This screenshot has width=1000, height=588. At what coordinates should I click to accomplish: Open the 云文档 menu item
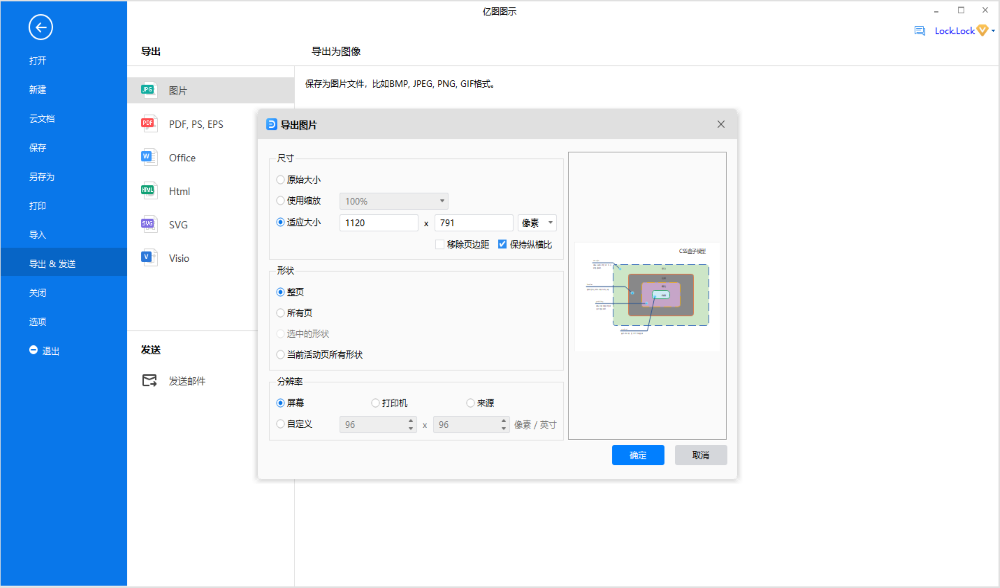(x=42, y=119)
